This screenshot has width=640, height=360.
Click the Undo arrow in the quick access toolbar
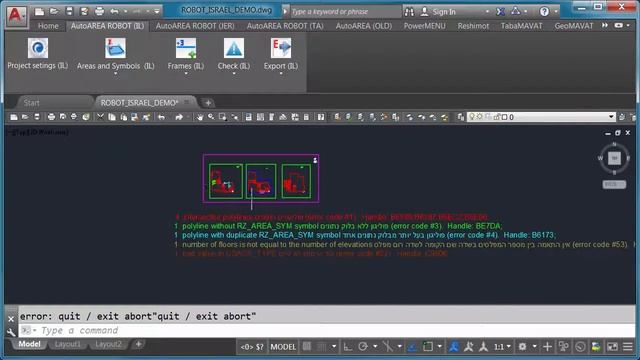(x=115, y=11)
